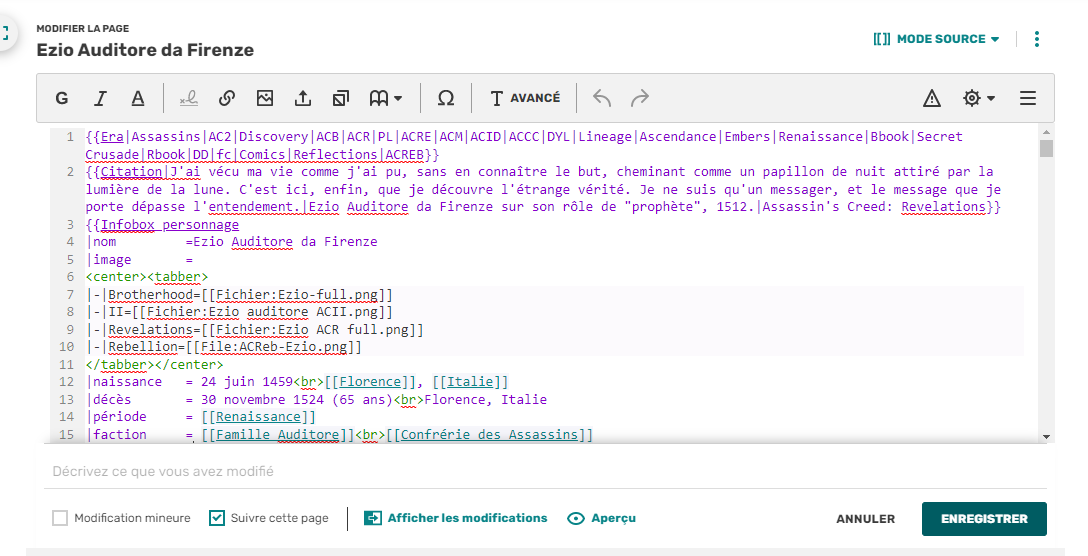Click the 'Era' template name on line 1
Image resolution: width=1088 pixels, height=556 pixels.
112,137
